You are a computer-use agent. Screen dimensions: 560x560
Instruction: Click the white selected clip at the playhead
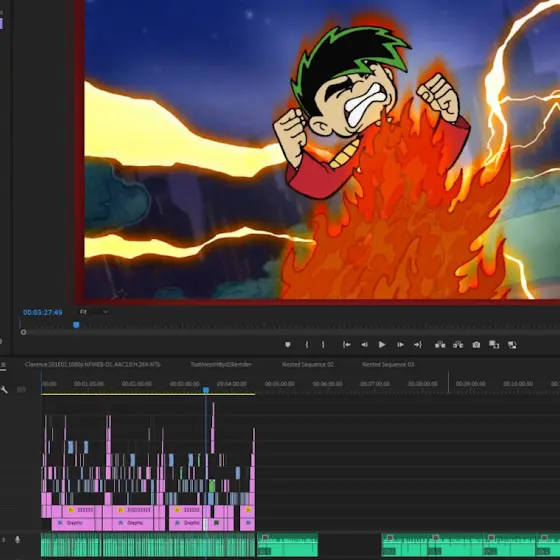tap(205, 524)
